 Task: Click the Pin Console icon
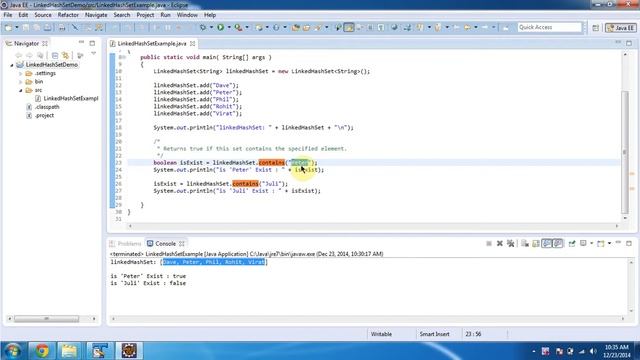[x=572, y=244]
